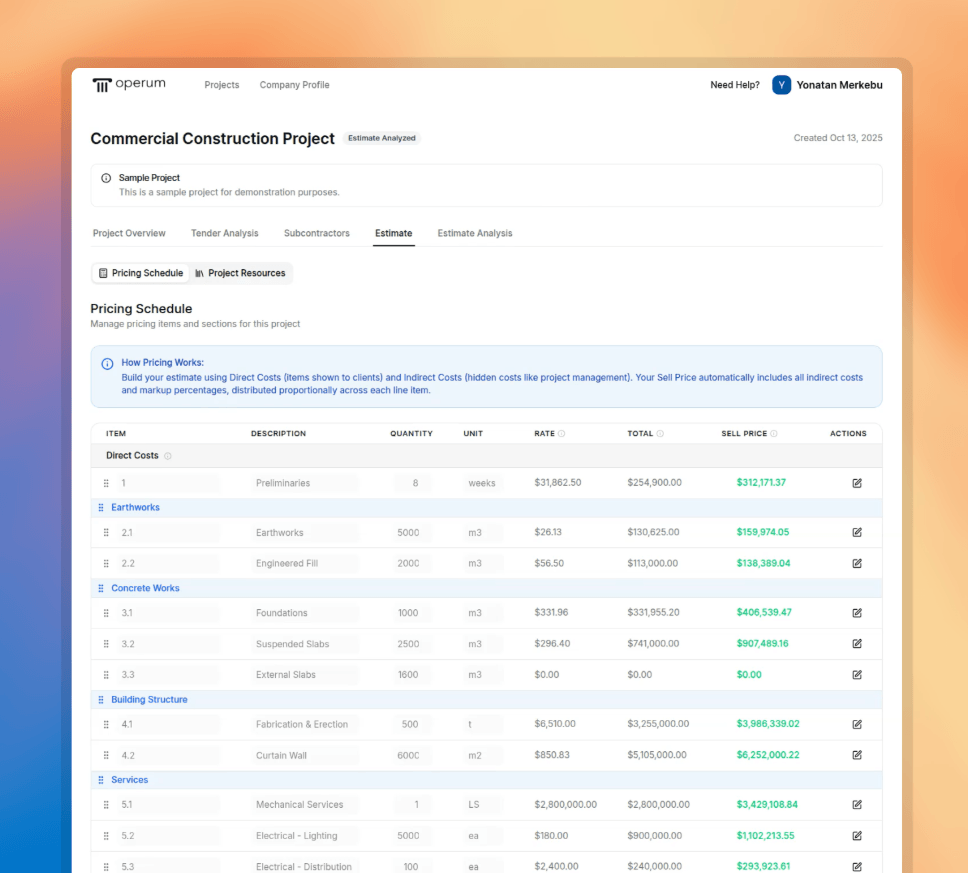Edit the Mechanical Services line item

point(857,804)
